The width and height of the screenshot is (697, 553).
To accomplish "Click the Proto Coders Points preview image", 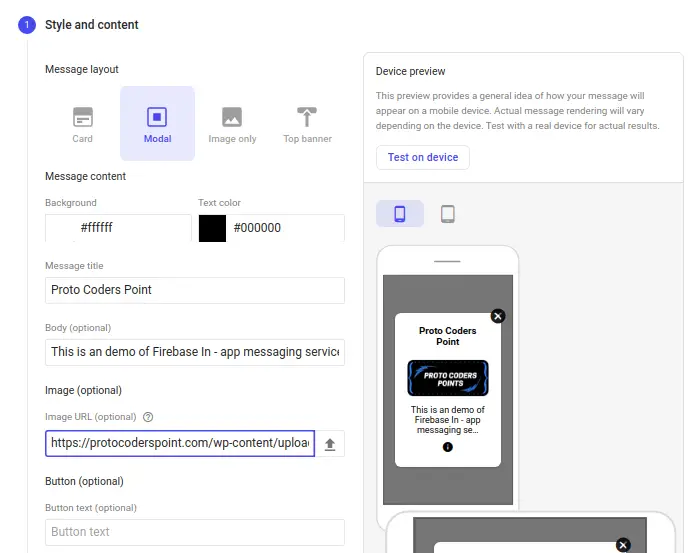I will (x=448, y=378).
